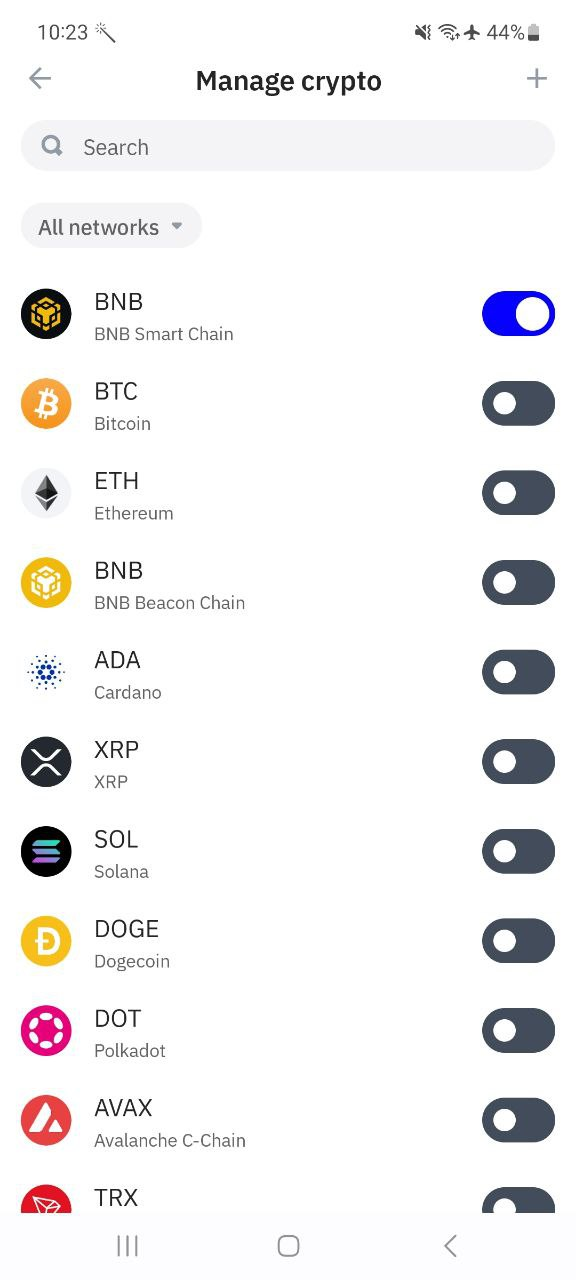This screenshot has height=1280, width=576.
Task: Tap the Solana logo icon
Action: point(46,852)
